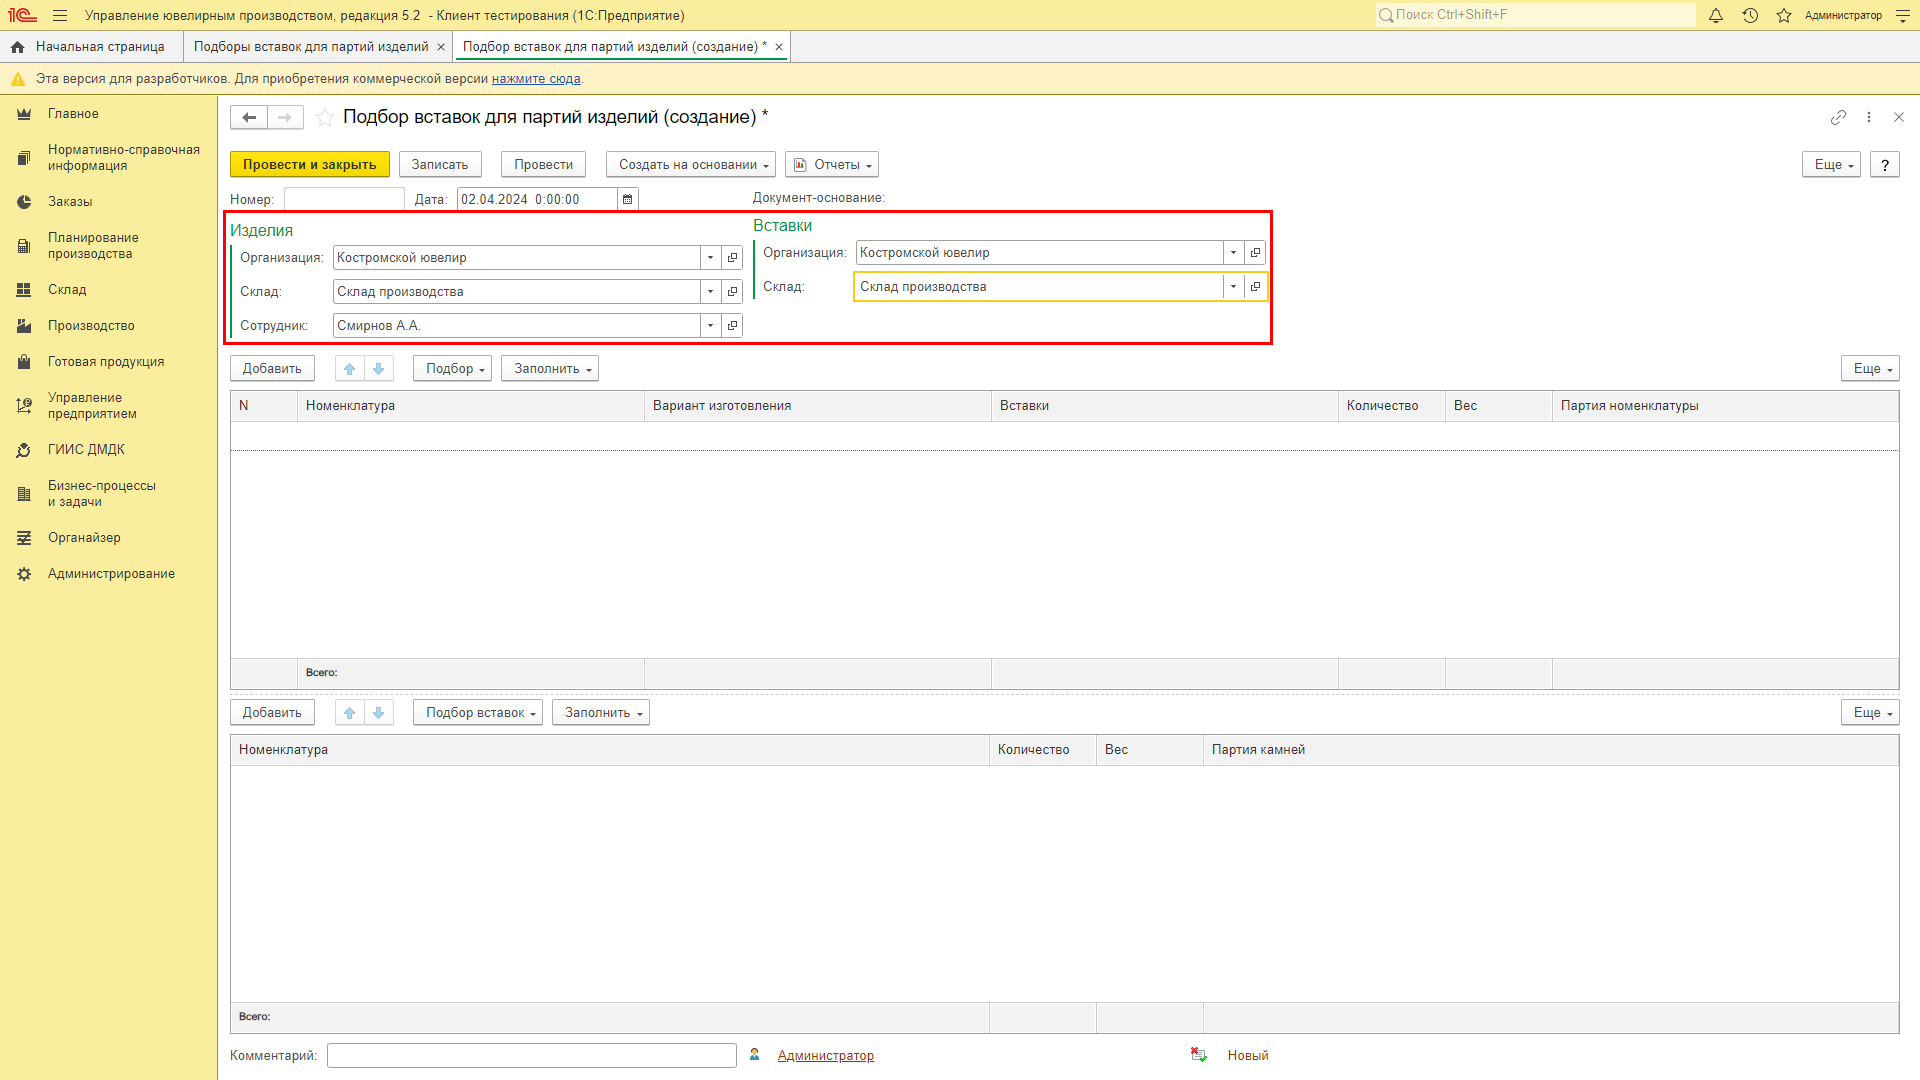Click the Провести button
The width and height of the screenshot is (1920, 1080).
click(543, 165)
